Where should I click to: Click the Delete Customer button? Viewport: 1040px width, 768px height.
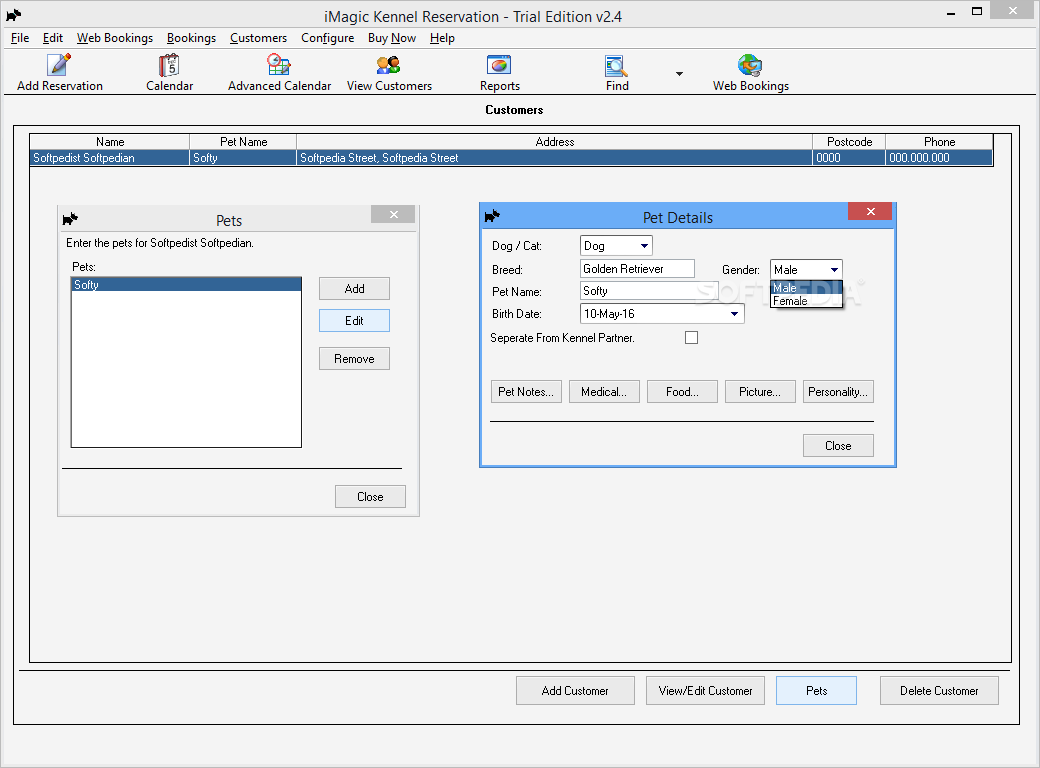point(939,690)
